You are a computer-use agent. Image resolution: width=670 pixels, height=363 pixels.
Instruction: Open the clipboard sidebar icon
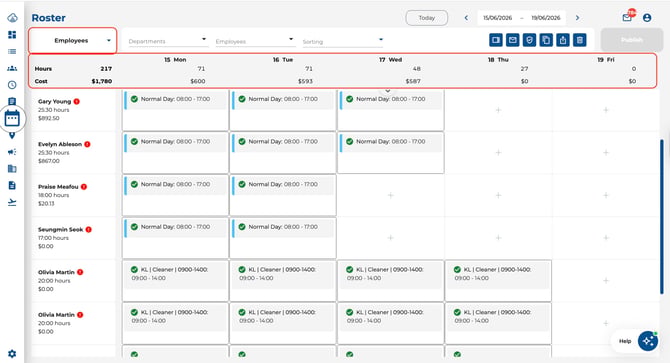(12, 101)
